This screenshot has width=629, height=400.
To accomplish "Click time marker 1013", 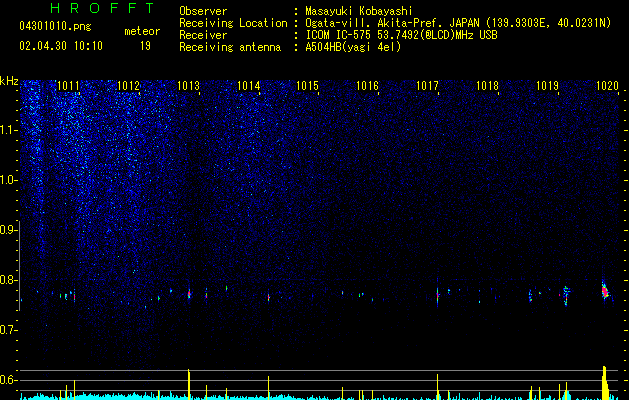I will pos(188,85).
